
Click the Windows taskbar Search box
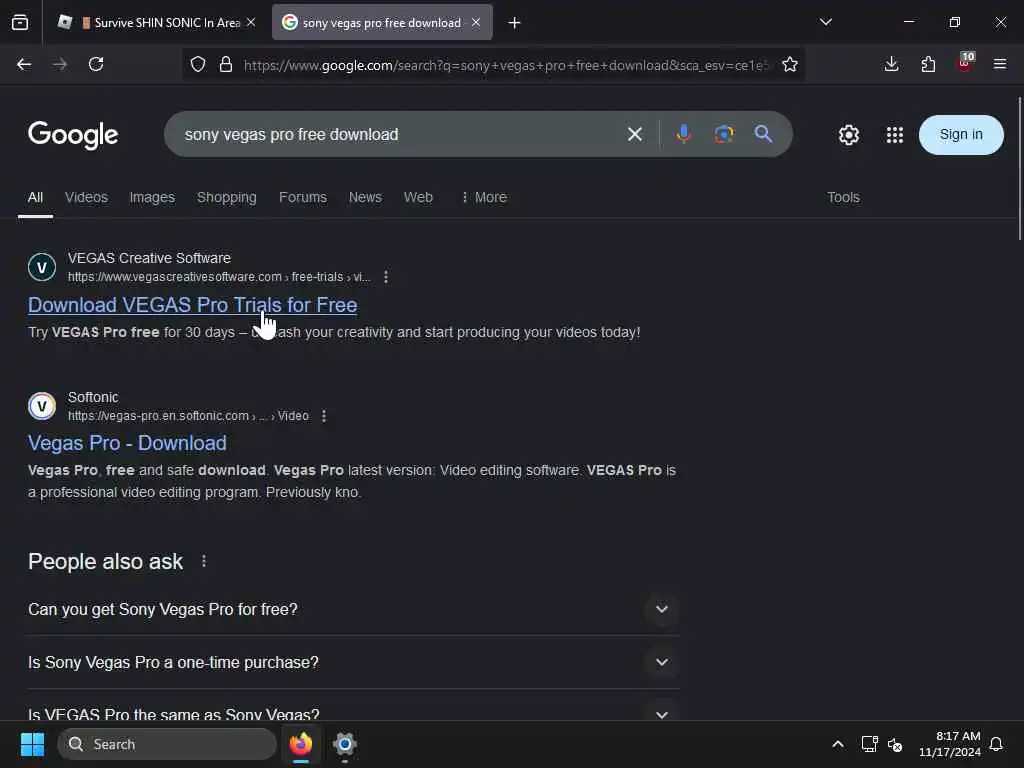click(167, 744)
